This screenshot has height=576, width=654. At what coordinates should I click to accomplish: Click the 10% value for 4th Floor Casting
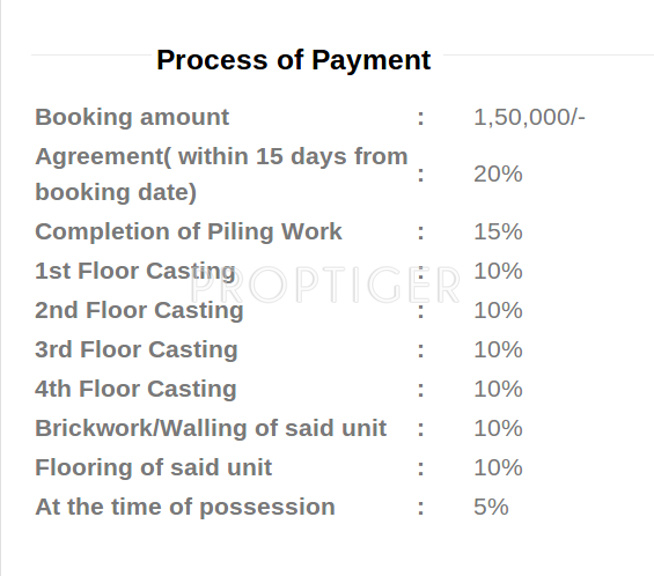498,389
